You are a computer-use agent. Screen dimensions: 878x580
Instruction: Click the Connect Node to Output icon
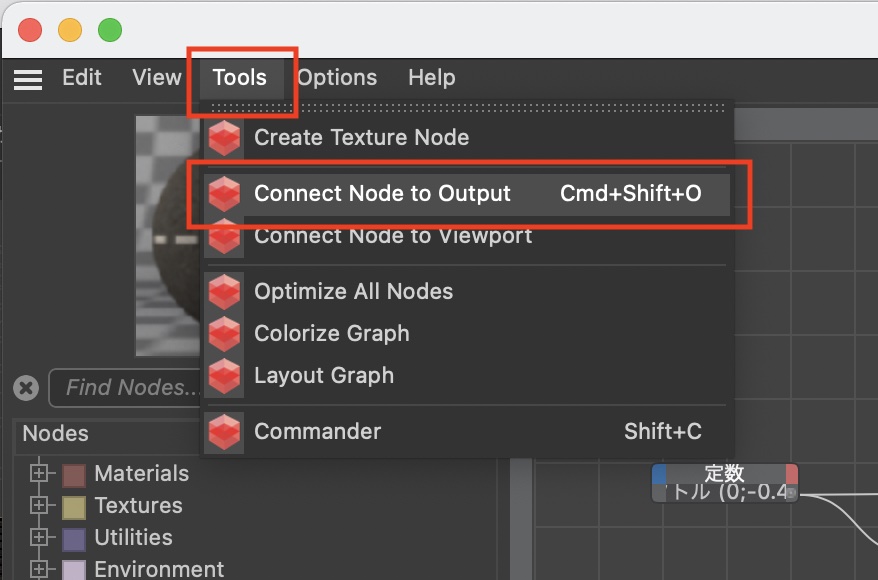tap(225, 194)
